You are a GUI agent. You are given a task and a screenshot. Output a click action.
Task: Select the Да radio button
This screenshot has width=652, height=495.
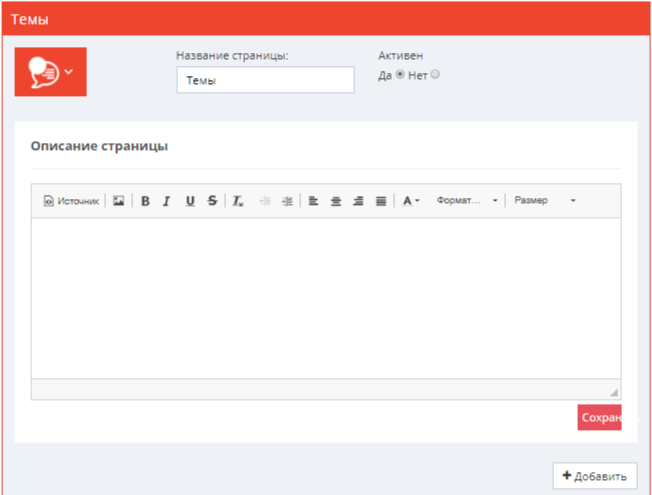point(401,75)
